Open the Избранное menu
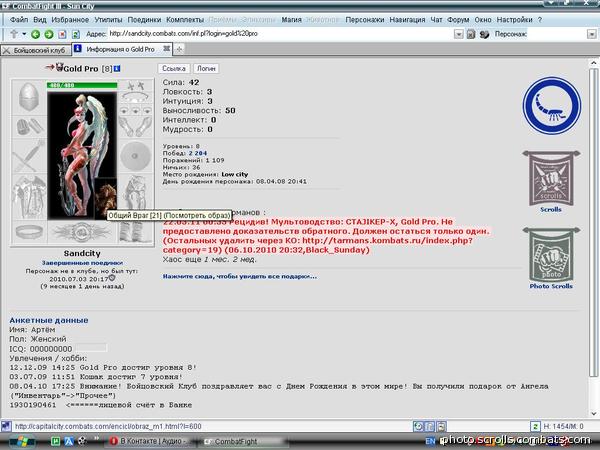The image size is (600, 450). (x=70, y=20)
